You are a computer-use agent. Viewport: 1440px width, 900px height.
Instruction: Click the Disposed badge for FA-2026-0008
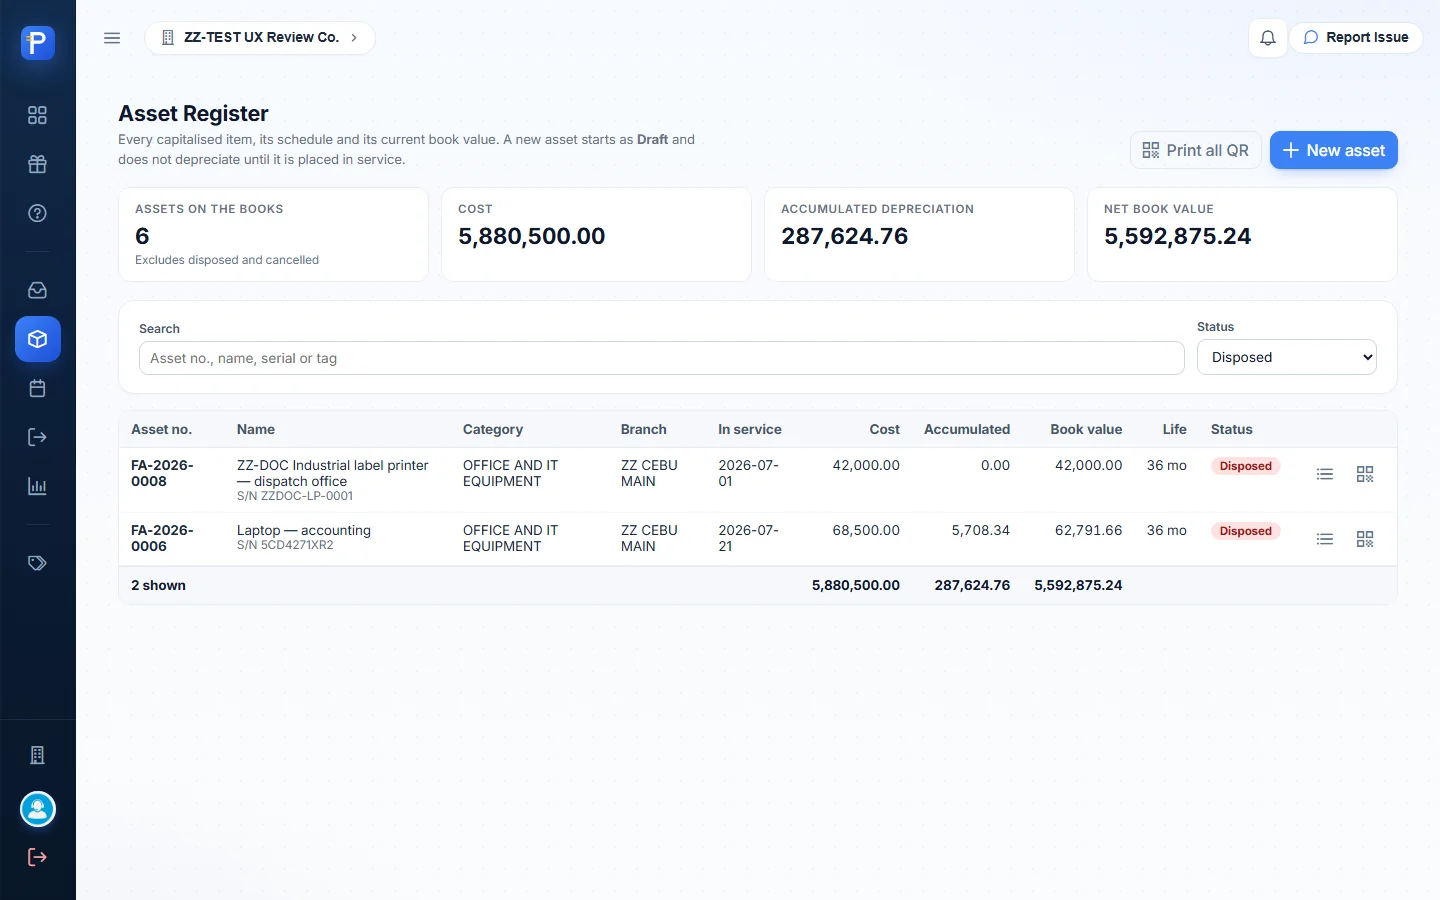(1246, 466)
